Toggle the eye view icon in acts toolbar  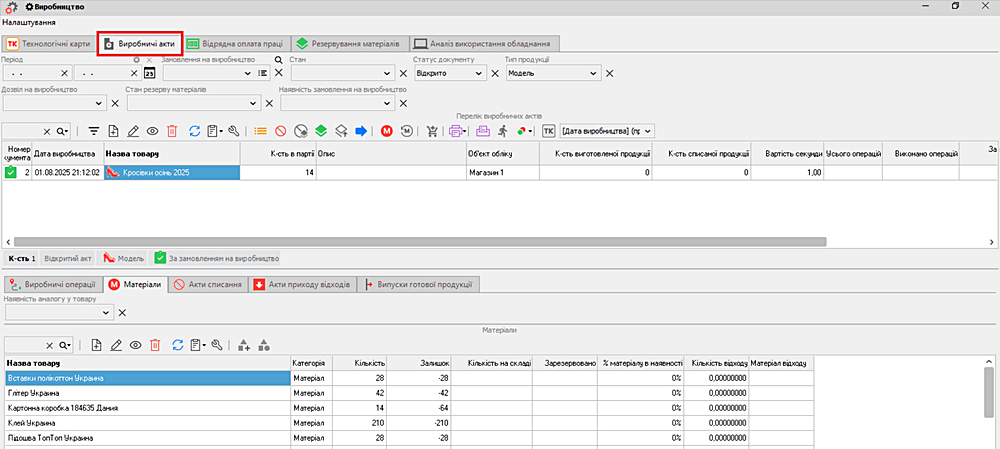click(x=153, y=131)
